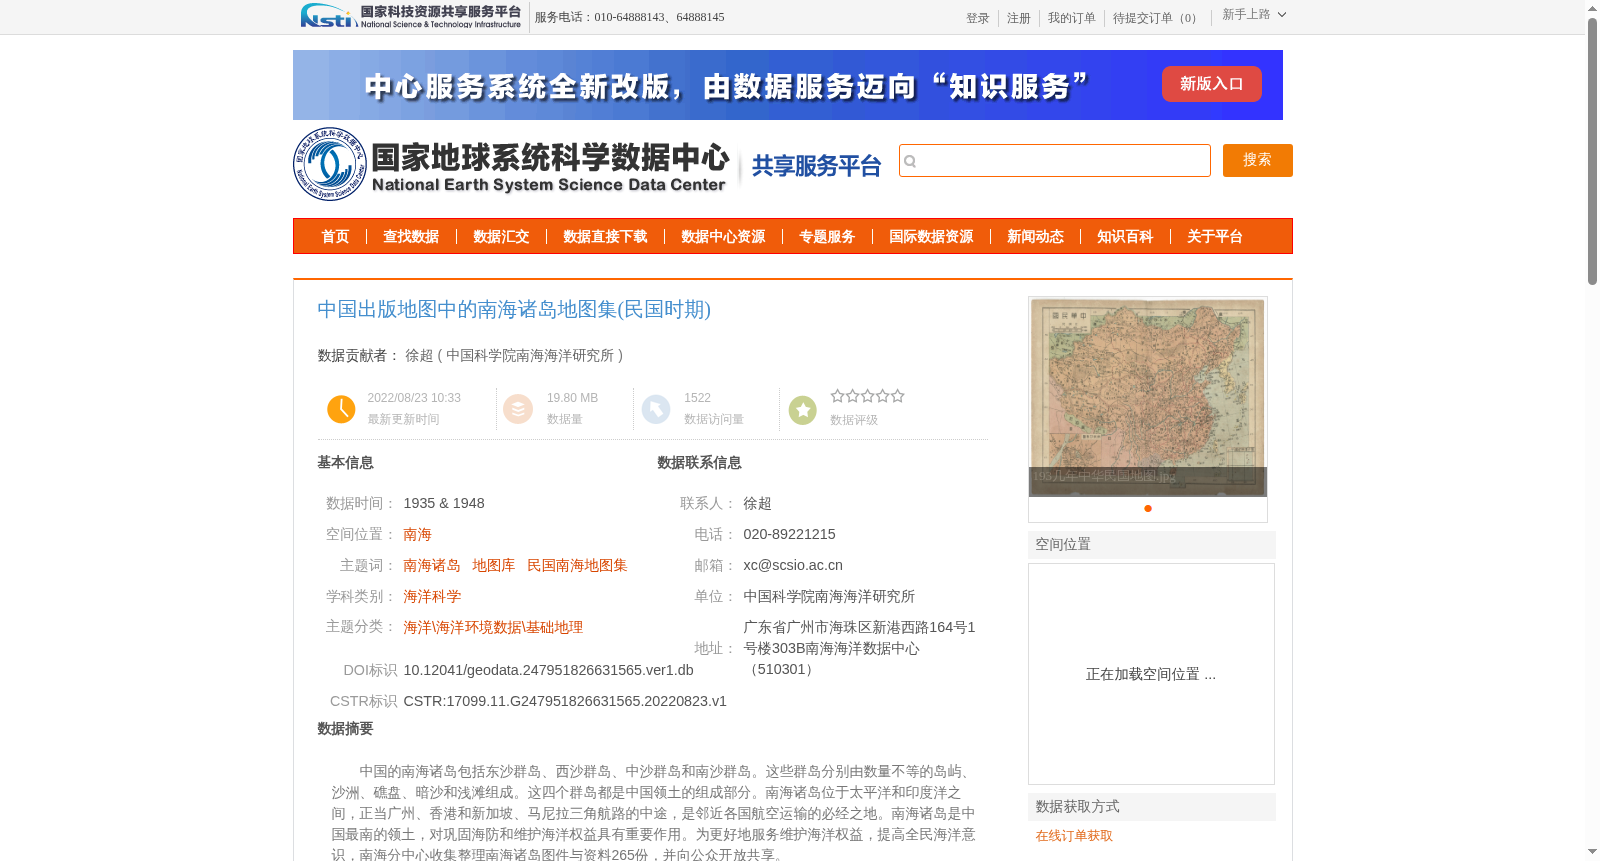Open the 数据中心资源 menu item
The image size is (1600, 861).
[723, 237]
